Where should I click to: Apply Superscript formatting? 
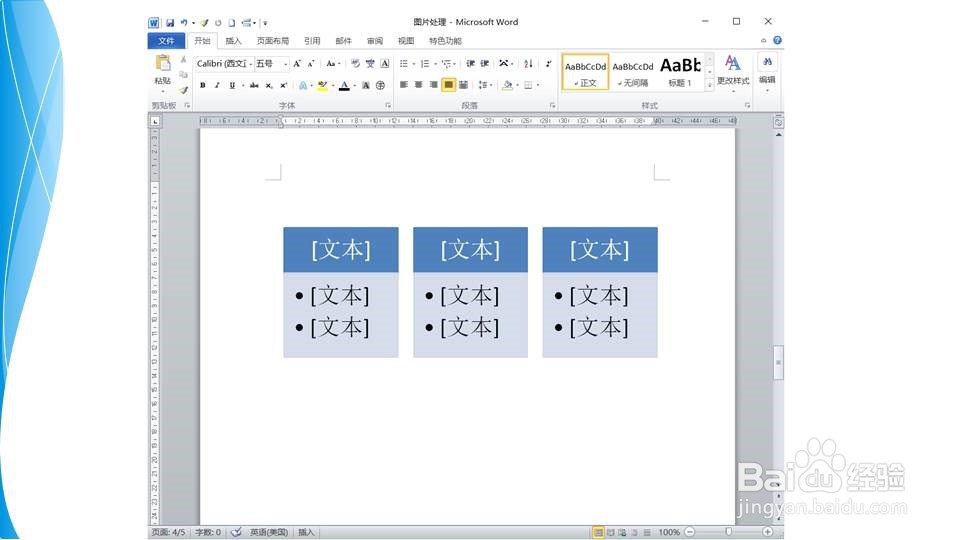click(x=283, y=86)
